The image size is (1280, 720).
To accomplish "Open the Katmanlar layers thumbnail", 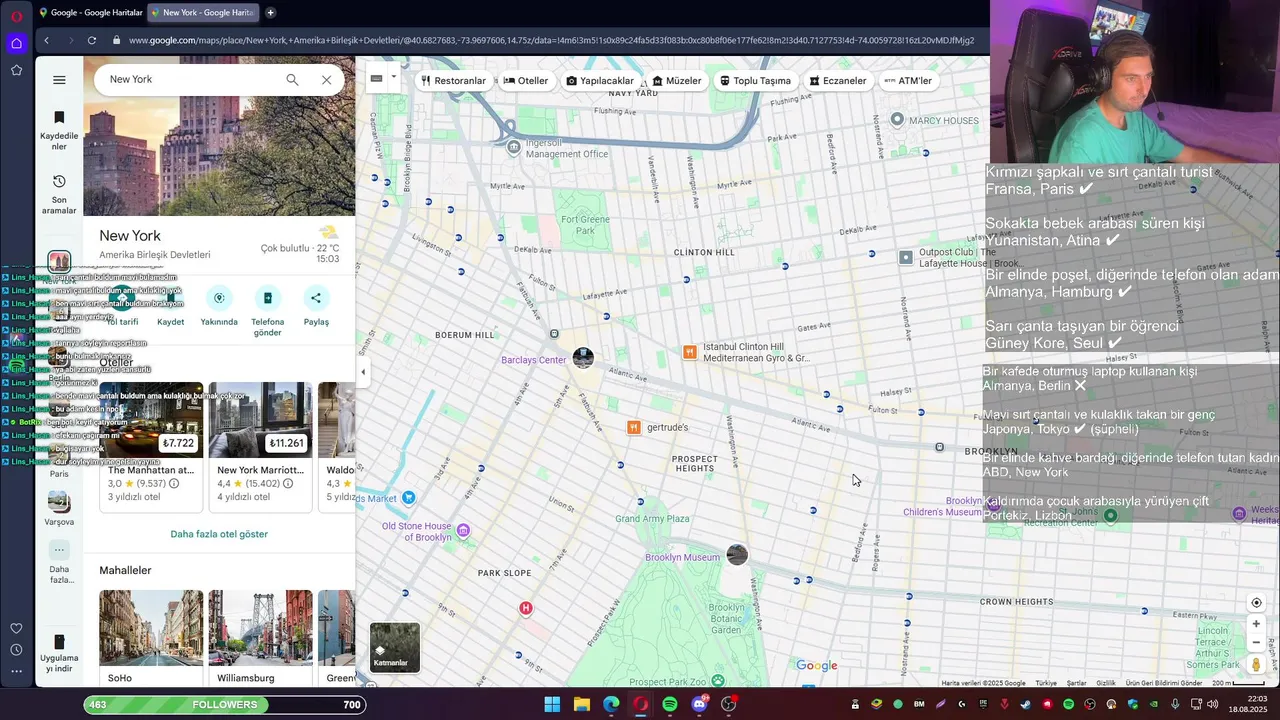I will 395,647.
